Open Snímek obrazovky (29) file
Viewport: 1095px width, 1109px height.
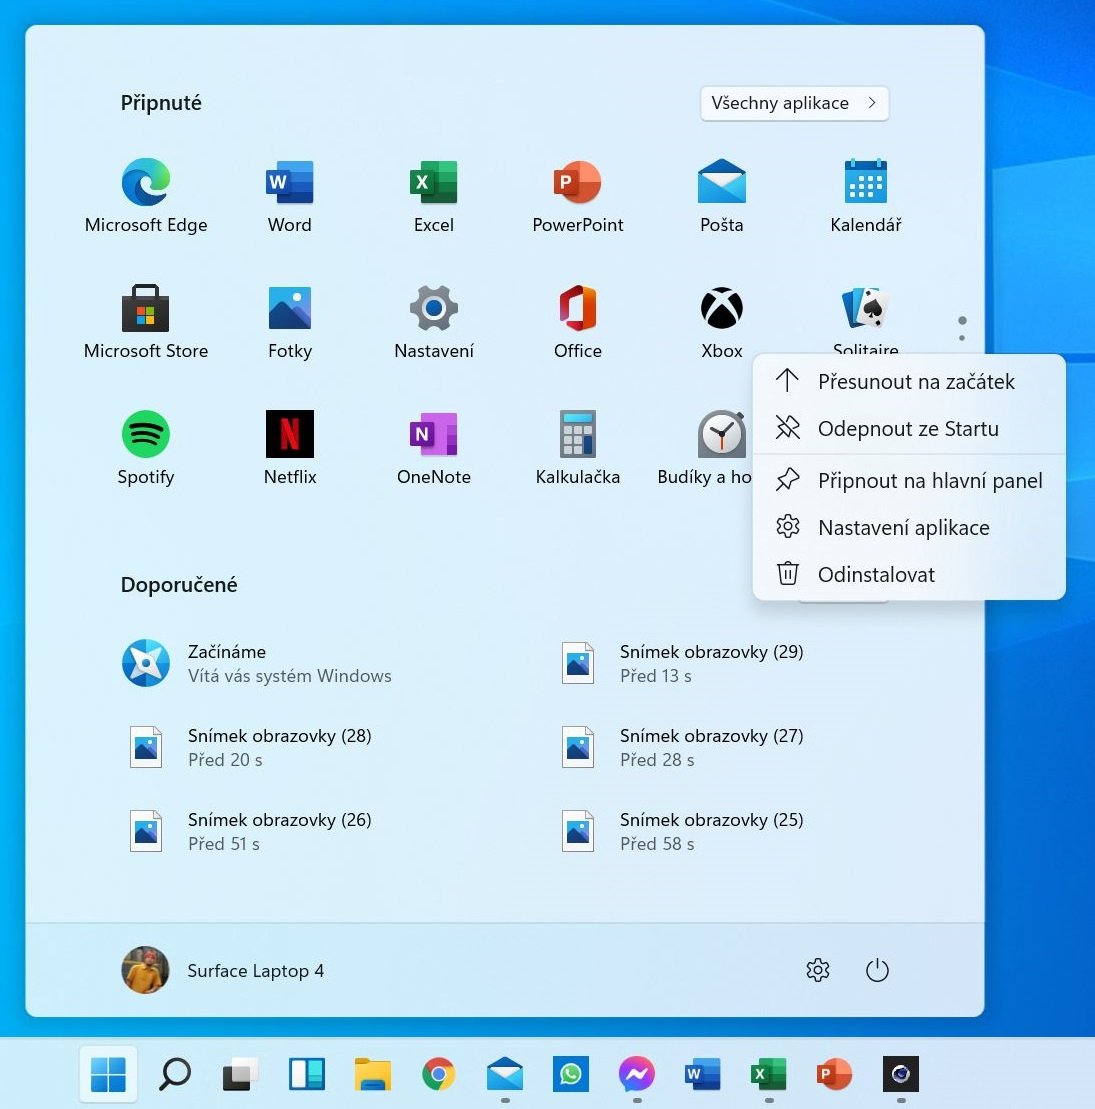683,663
